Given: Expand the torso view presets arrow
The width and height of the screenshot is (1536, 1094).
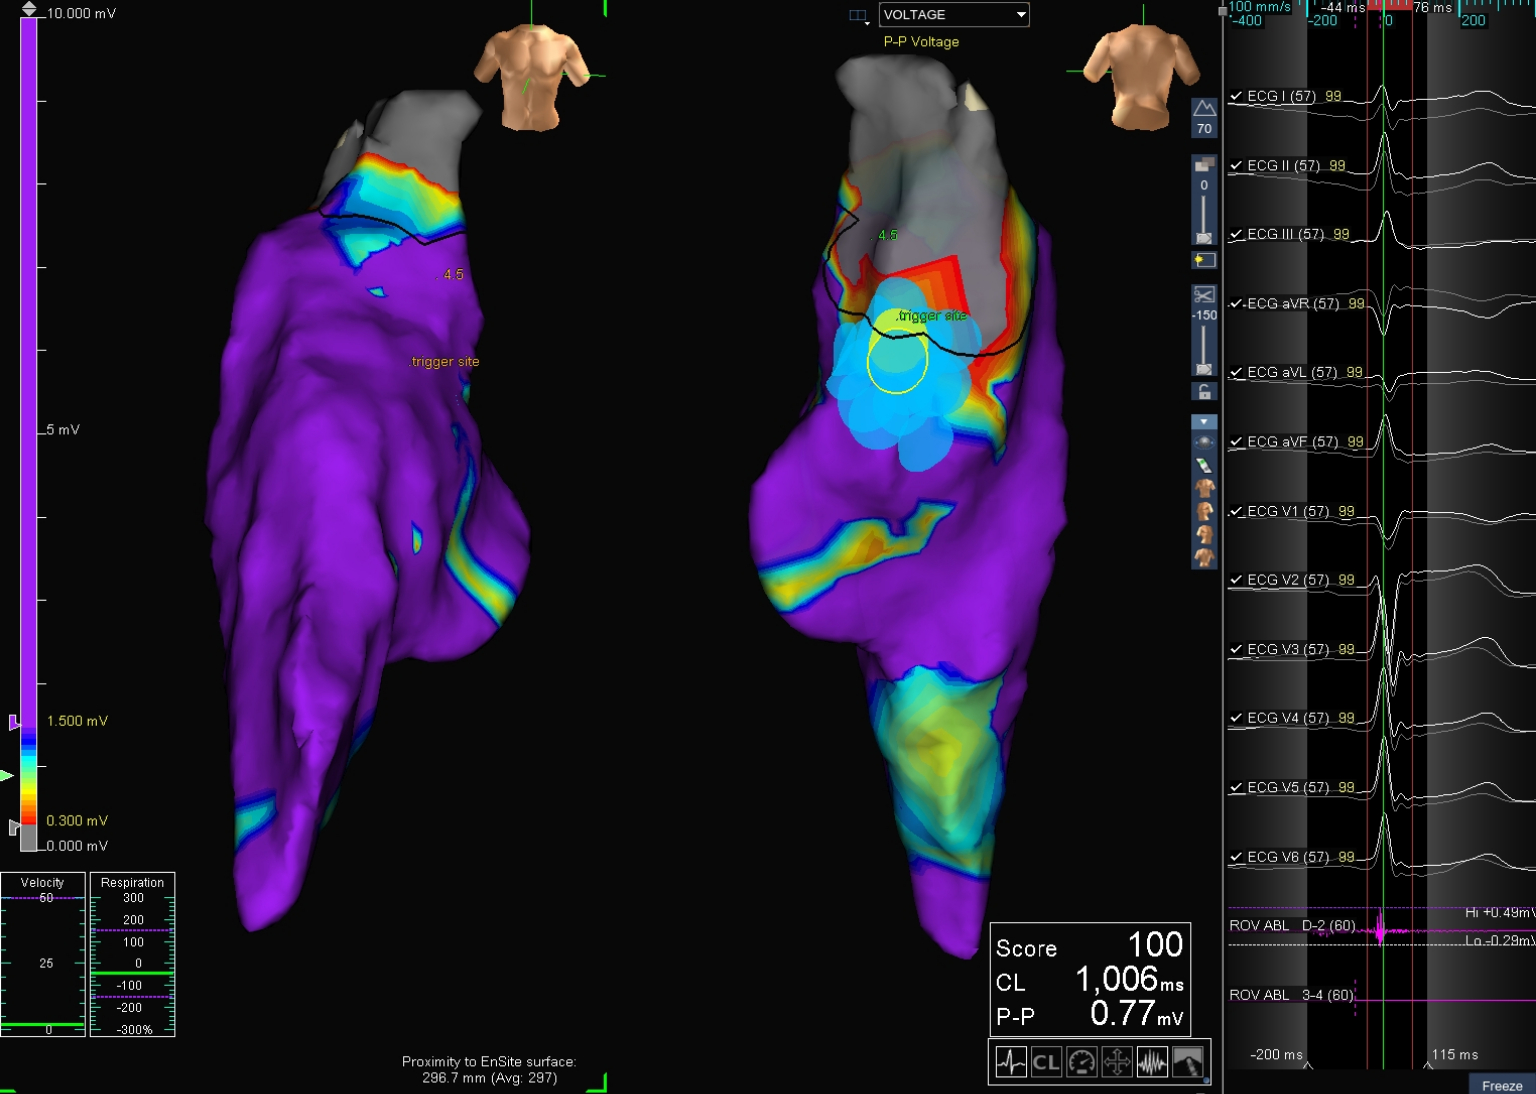Looking at the screenshot, I should pos(1204,422).
